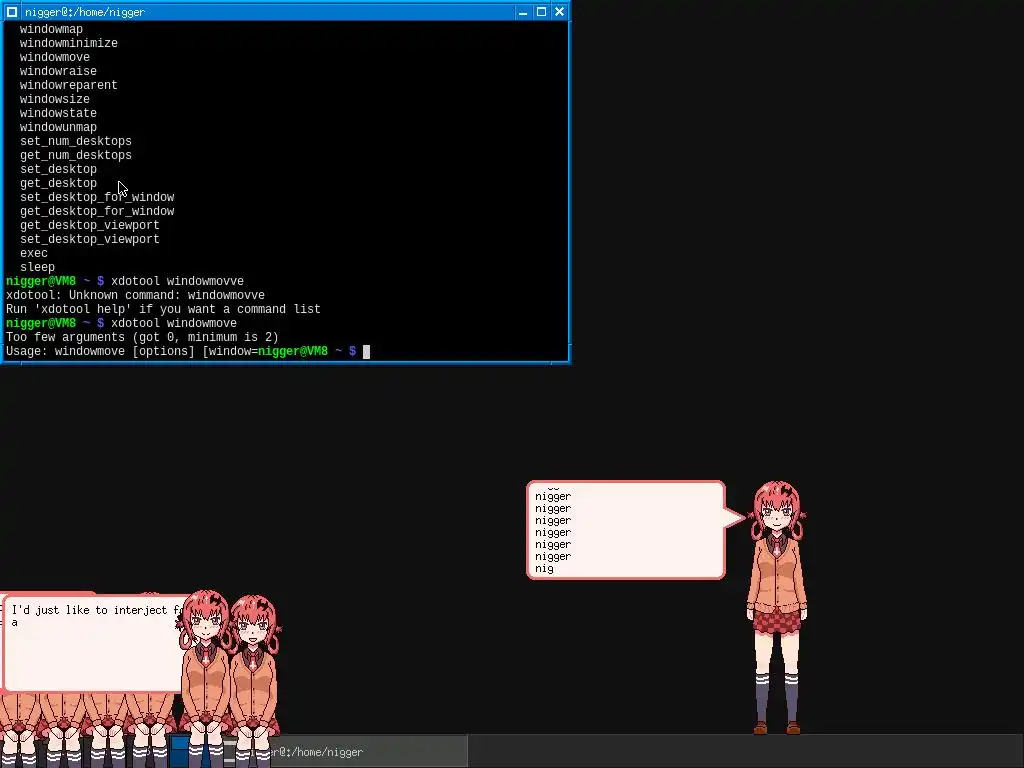The width and height of the screenshot is (1024, 768).
Task: Click the "set_desktop_viewport" line in the terminal
Action: [89, 240]
